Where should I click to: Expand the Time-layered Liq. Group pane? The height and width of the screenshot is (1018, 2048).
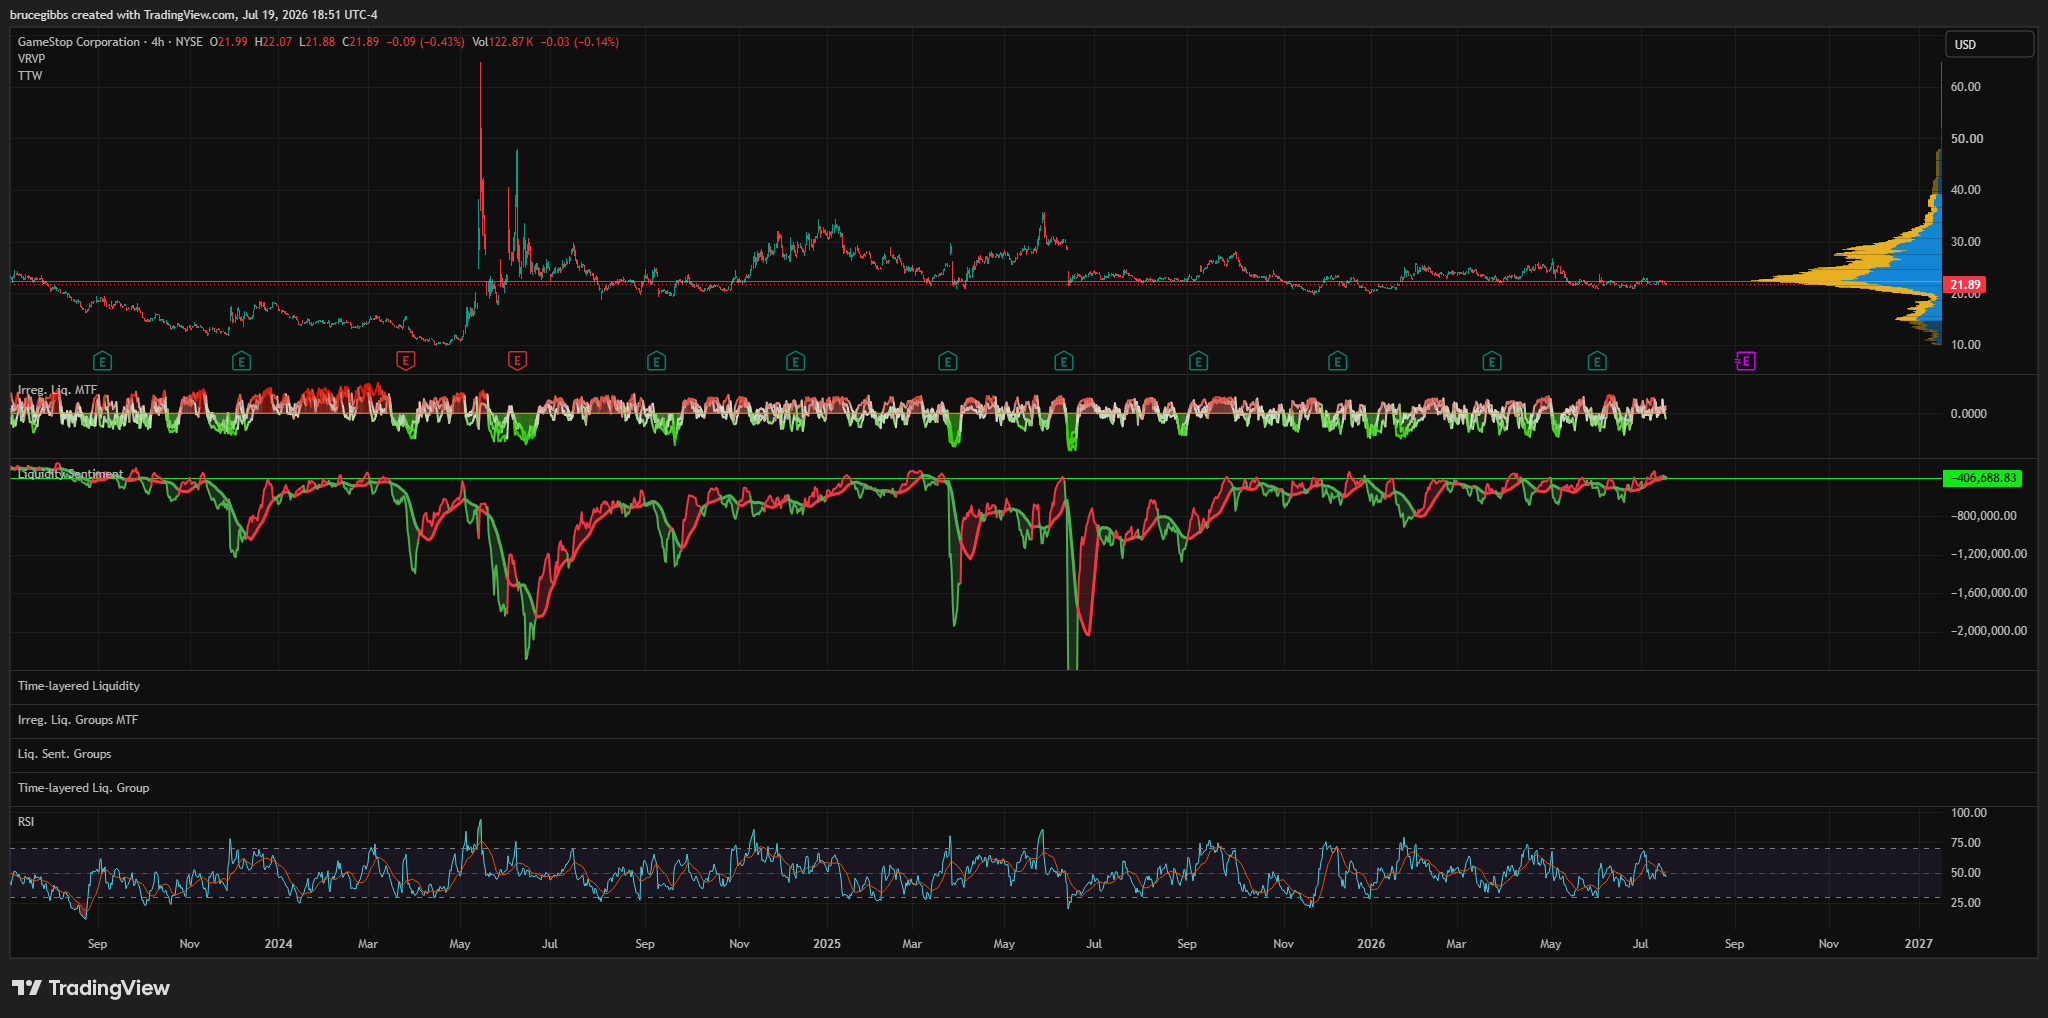84,788
